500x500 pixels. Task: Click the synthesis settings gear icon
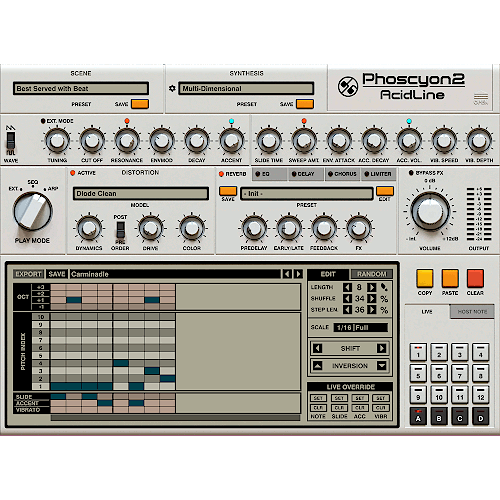click(x=172, y=88)
